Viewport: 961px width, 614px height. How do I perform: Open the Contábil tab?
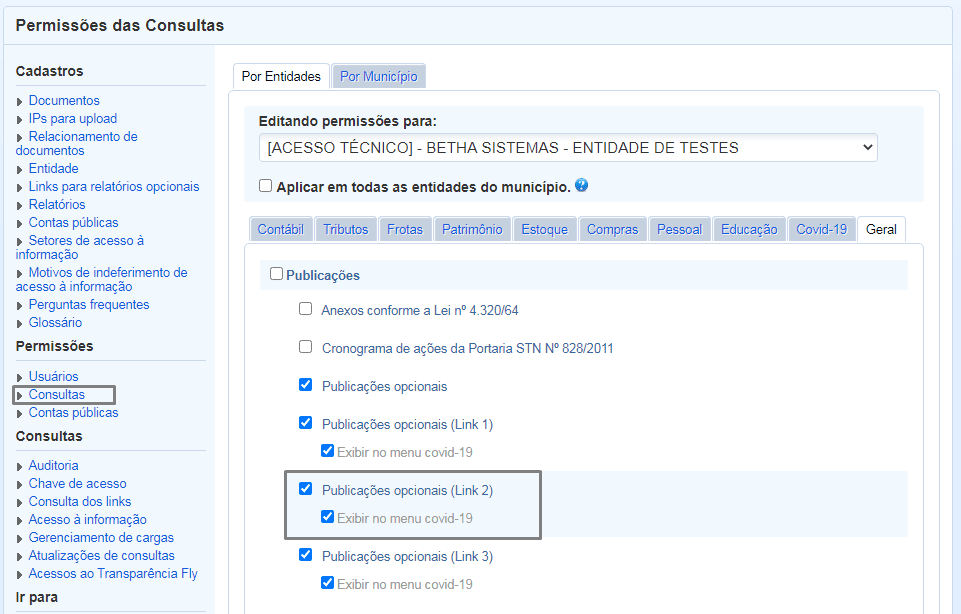(281, 228)
